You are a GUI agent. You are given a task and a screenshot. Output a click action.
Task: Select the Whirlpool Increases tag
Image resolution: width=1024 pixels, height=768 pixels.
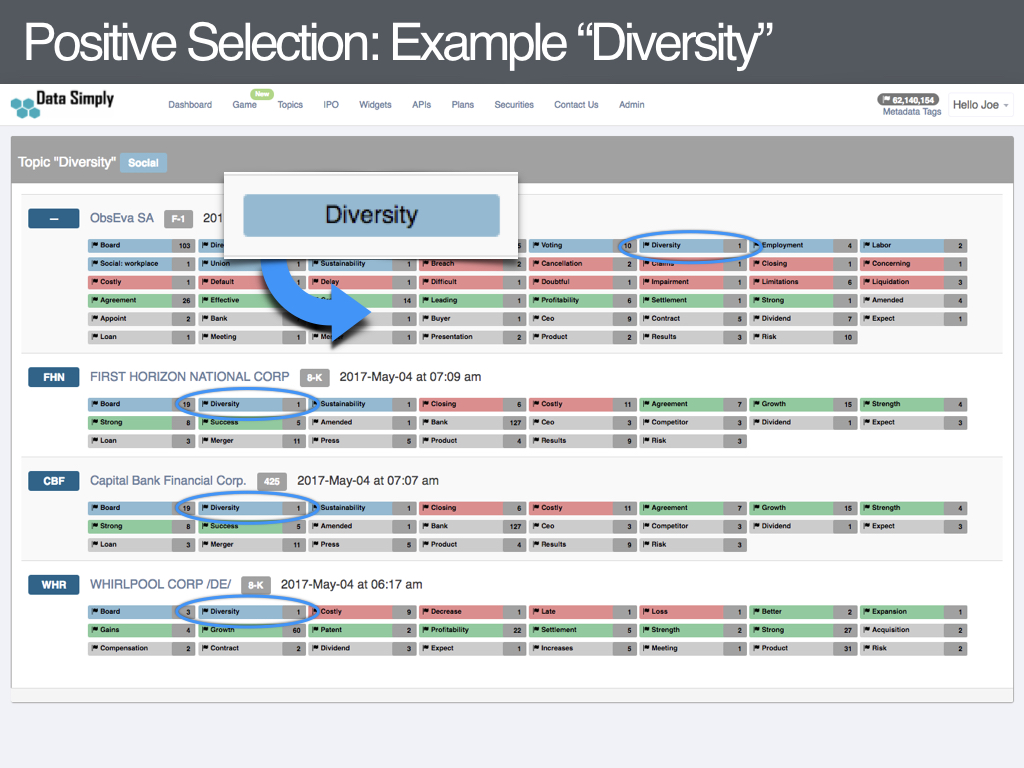(582, 648)
